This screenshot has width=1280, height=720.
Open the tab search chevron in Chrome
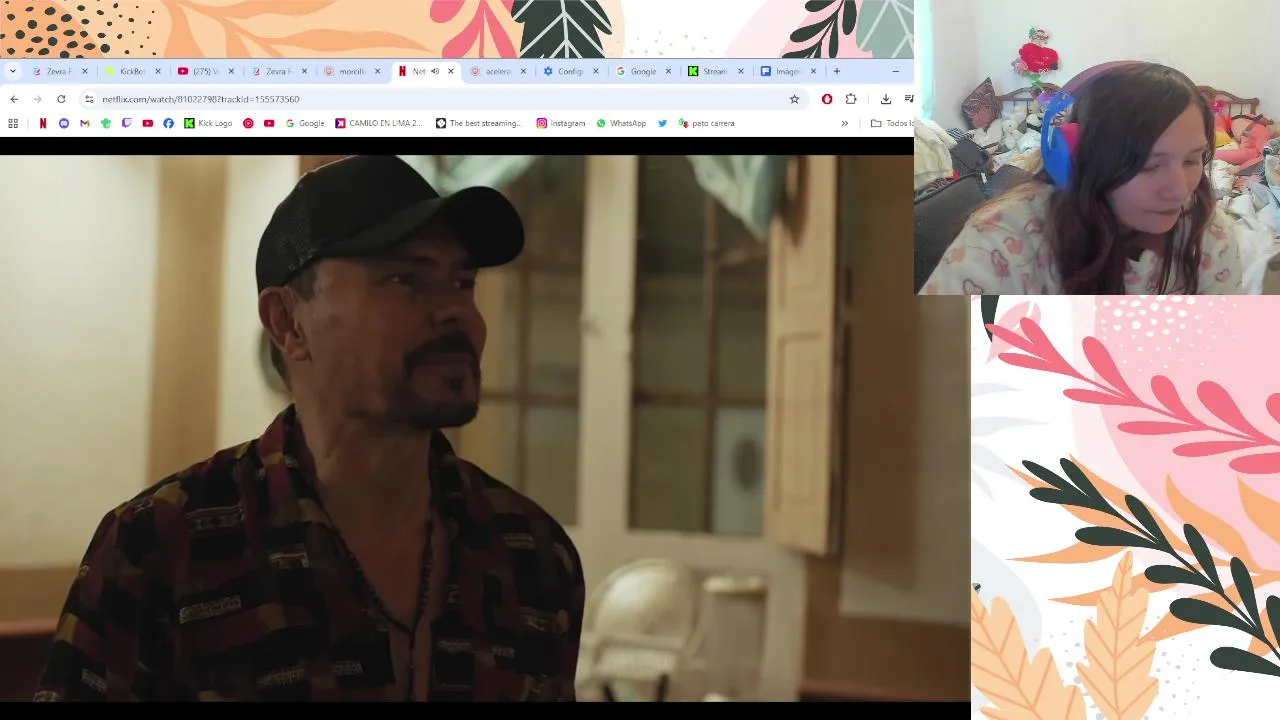coord(13,71)
